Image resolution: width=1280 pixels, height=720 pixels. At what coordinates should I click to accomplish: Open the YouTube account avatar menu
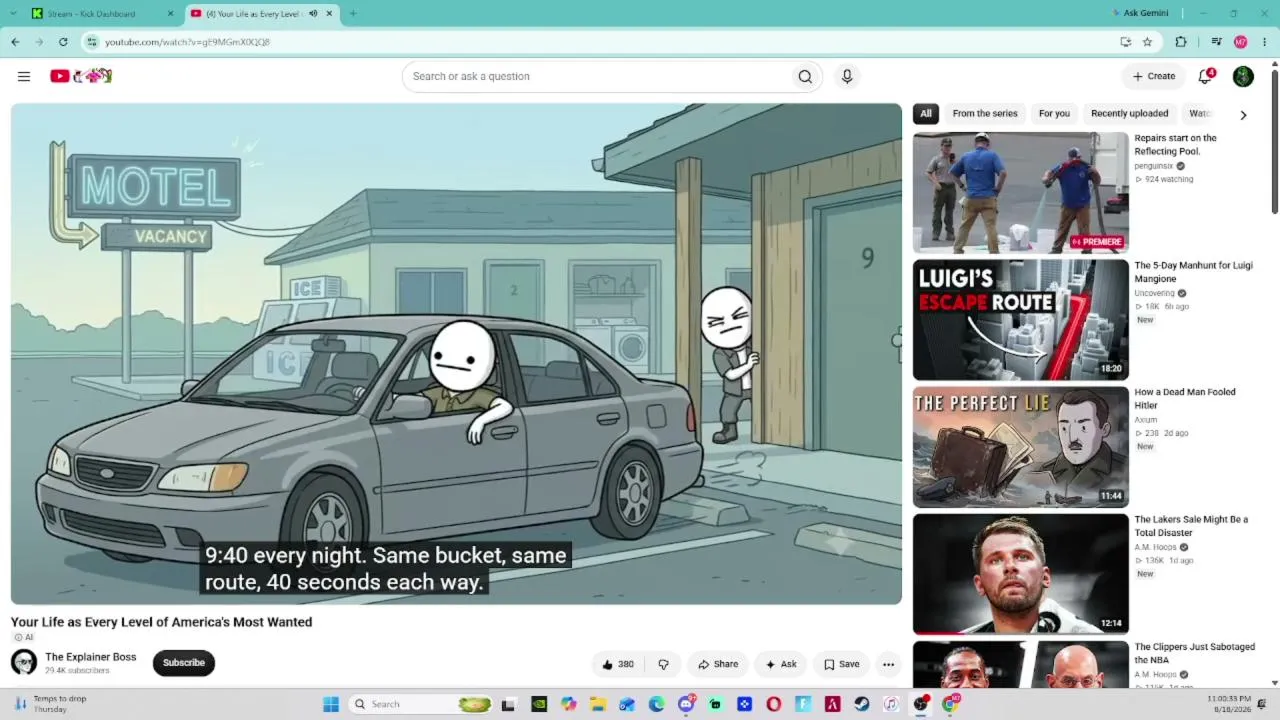[x=1243, y=76]
